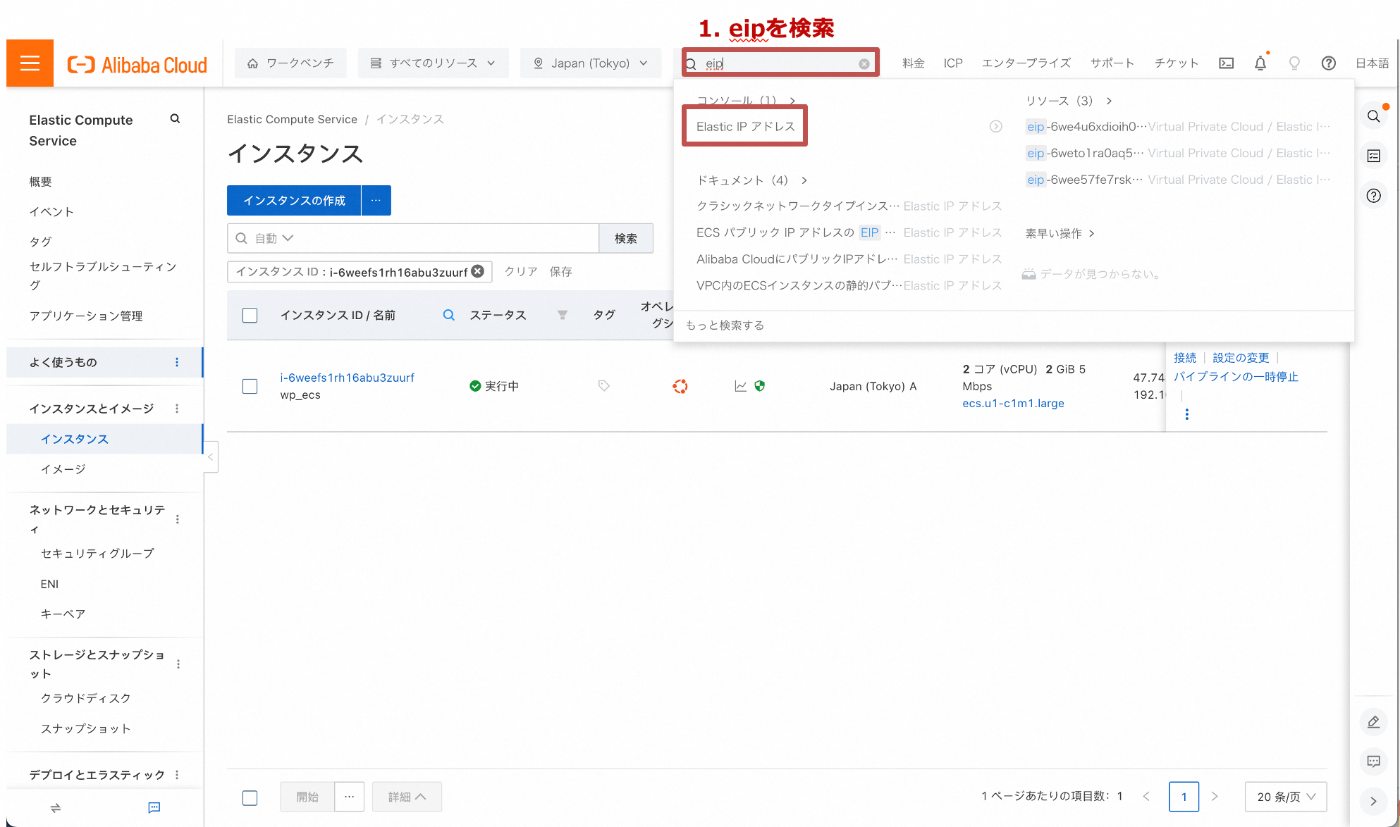The height and width of the screenshot is (827, 1400).
Task: Select page 1 in the pagination
Action: (1184, 797)
